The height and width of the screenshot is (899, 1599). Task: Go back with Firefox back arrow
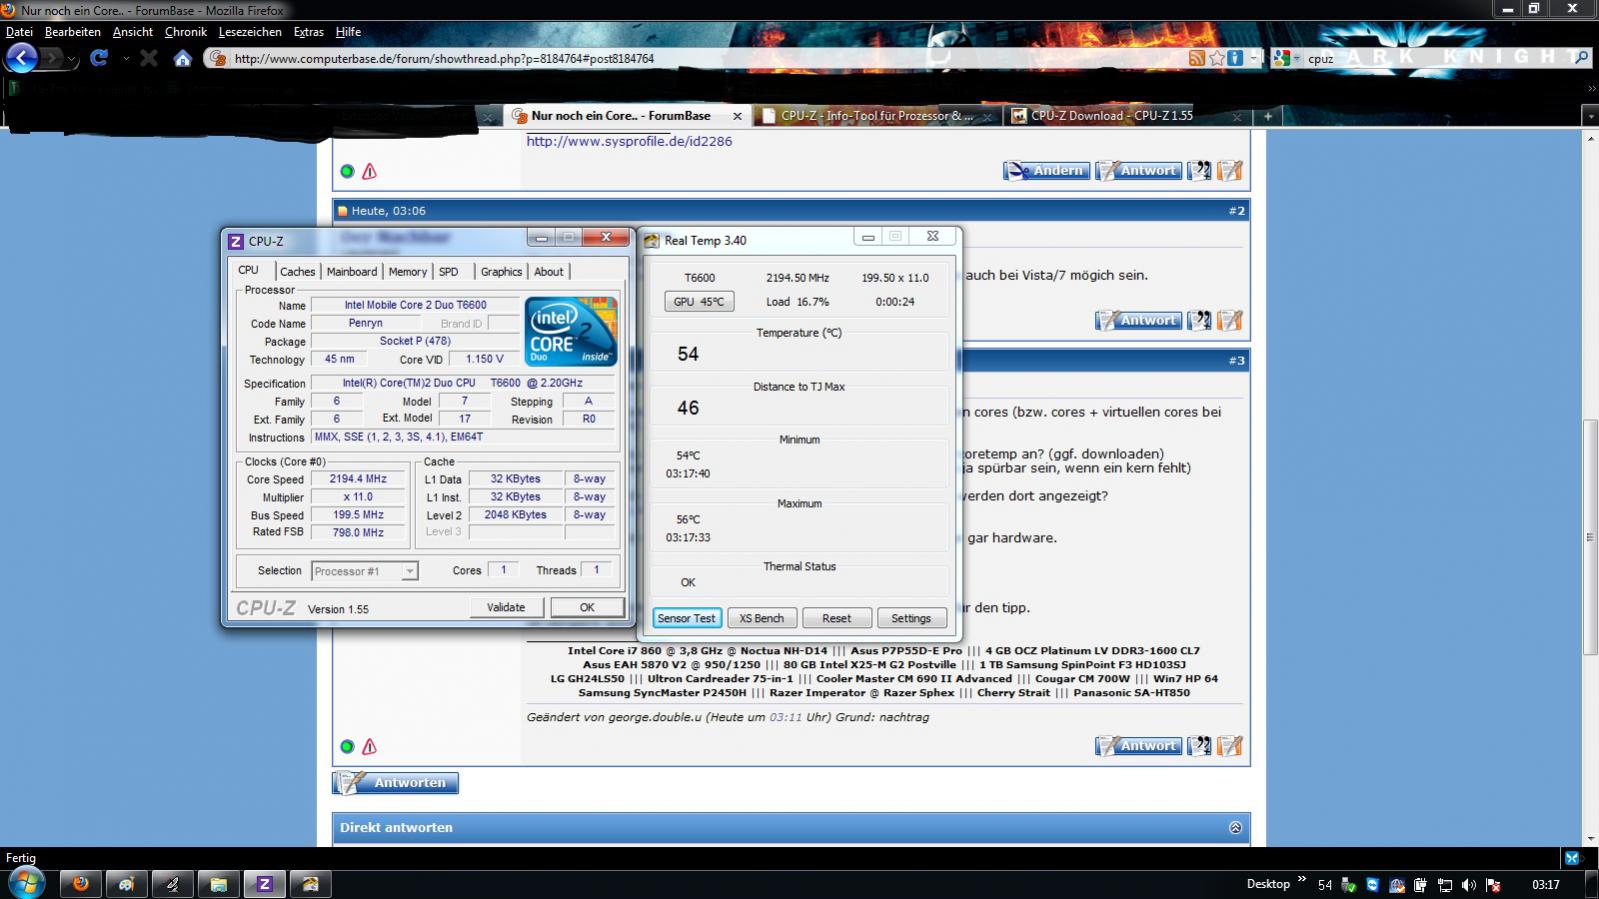tap(21, 58)
